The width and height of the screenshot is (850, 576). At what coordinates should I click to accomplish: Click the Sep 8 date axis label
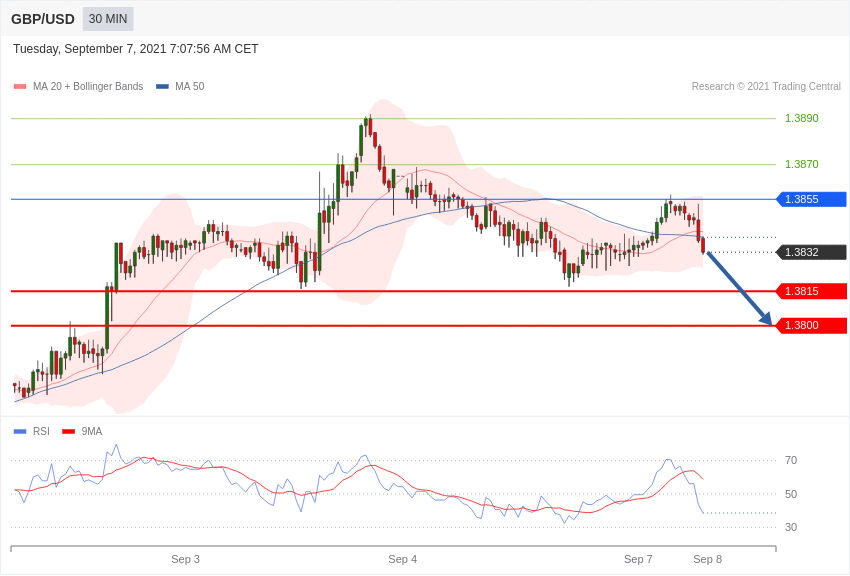click(x=707, y=559)
